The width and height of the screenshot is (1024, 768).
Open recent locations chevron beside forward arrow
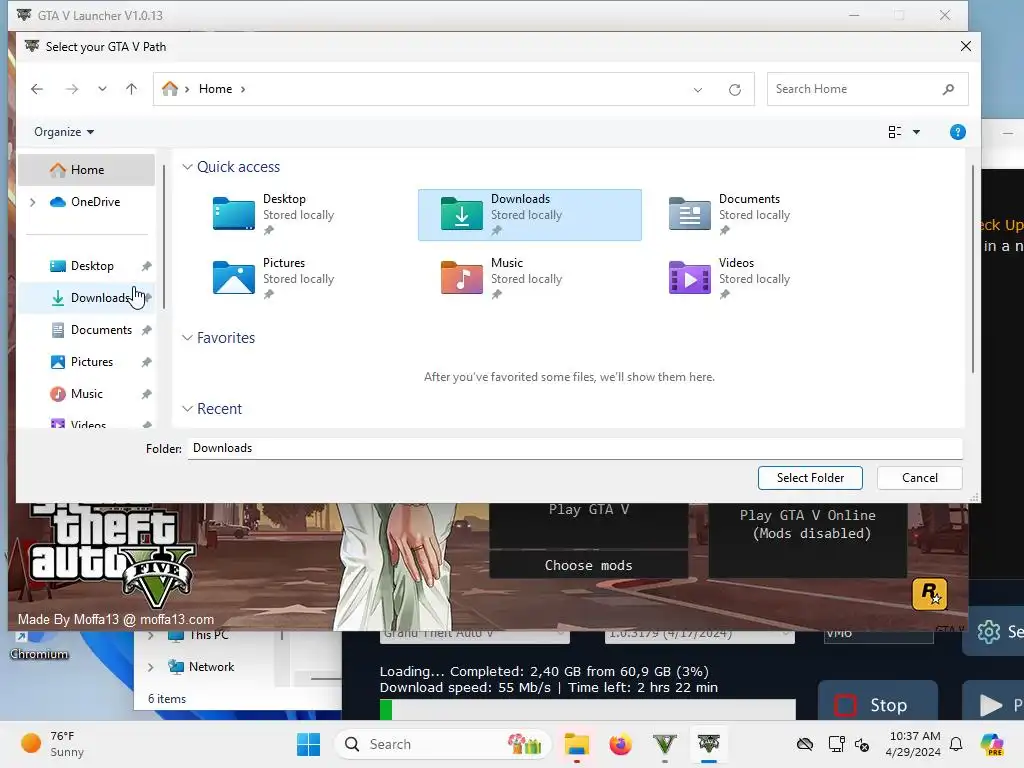[x=102, y=89]
